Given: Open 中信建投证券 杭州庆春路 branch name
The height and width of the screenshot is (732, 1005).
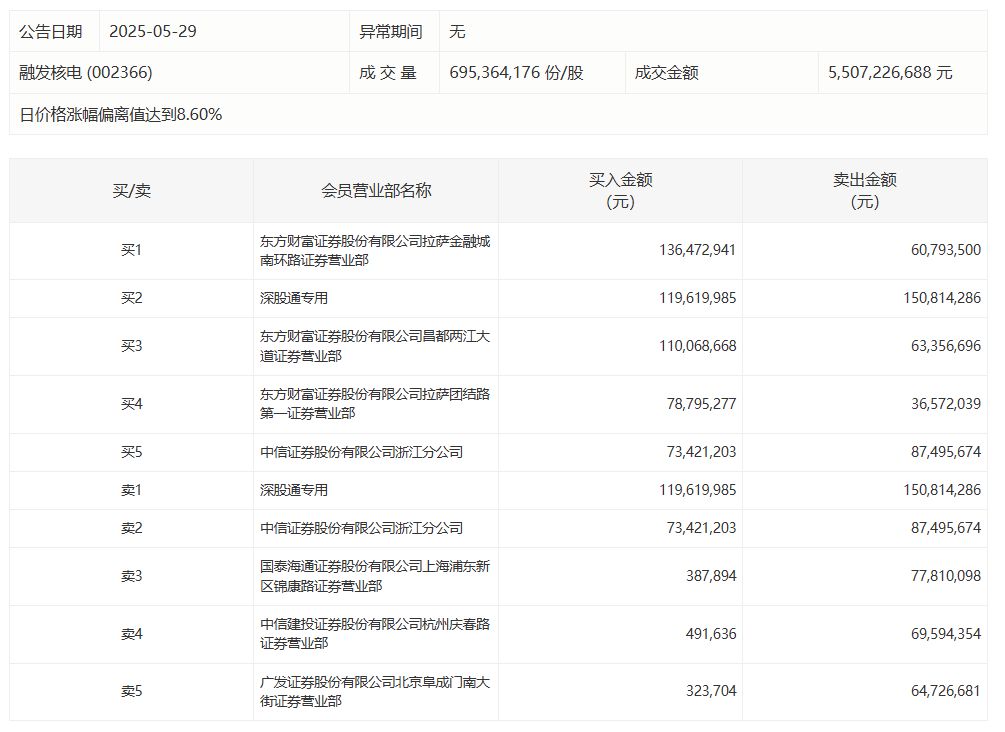Looking at the screenshot, I should point(375,634).
